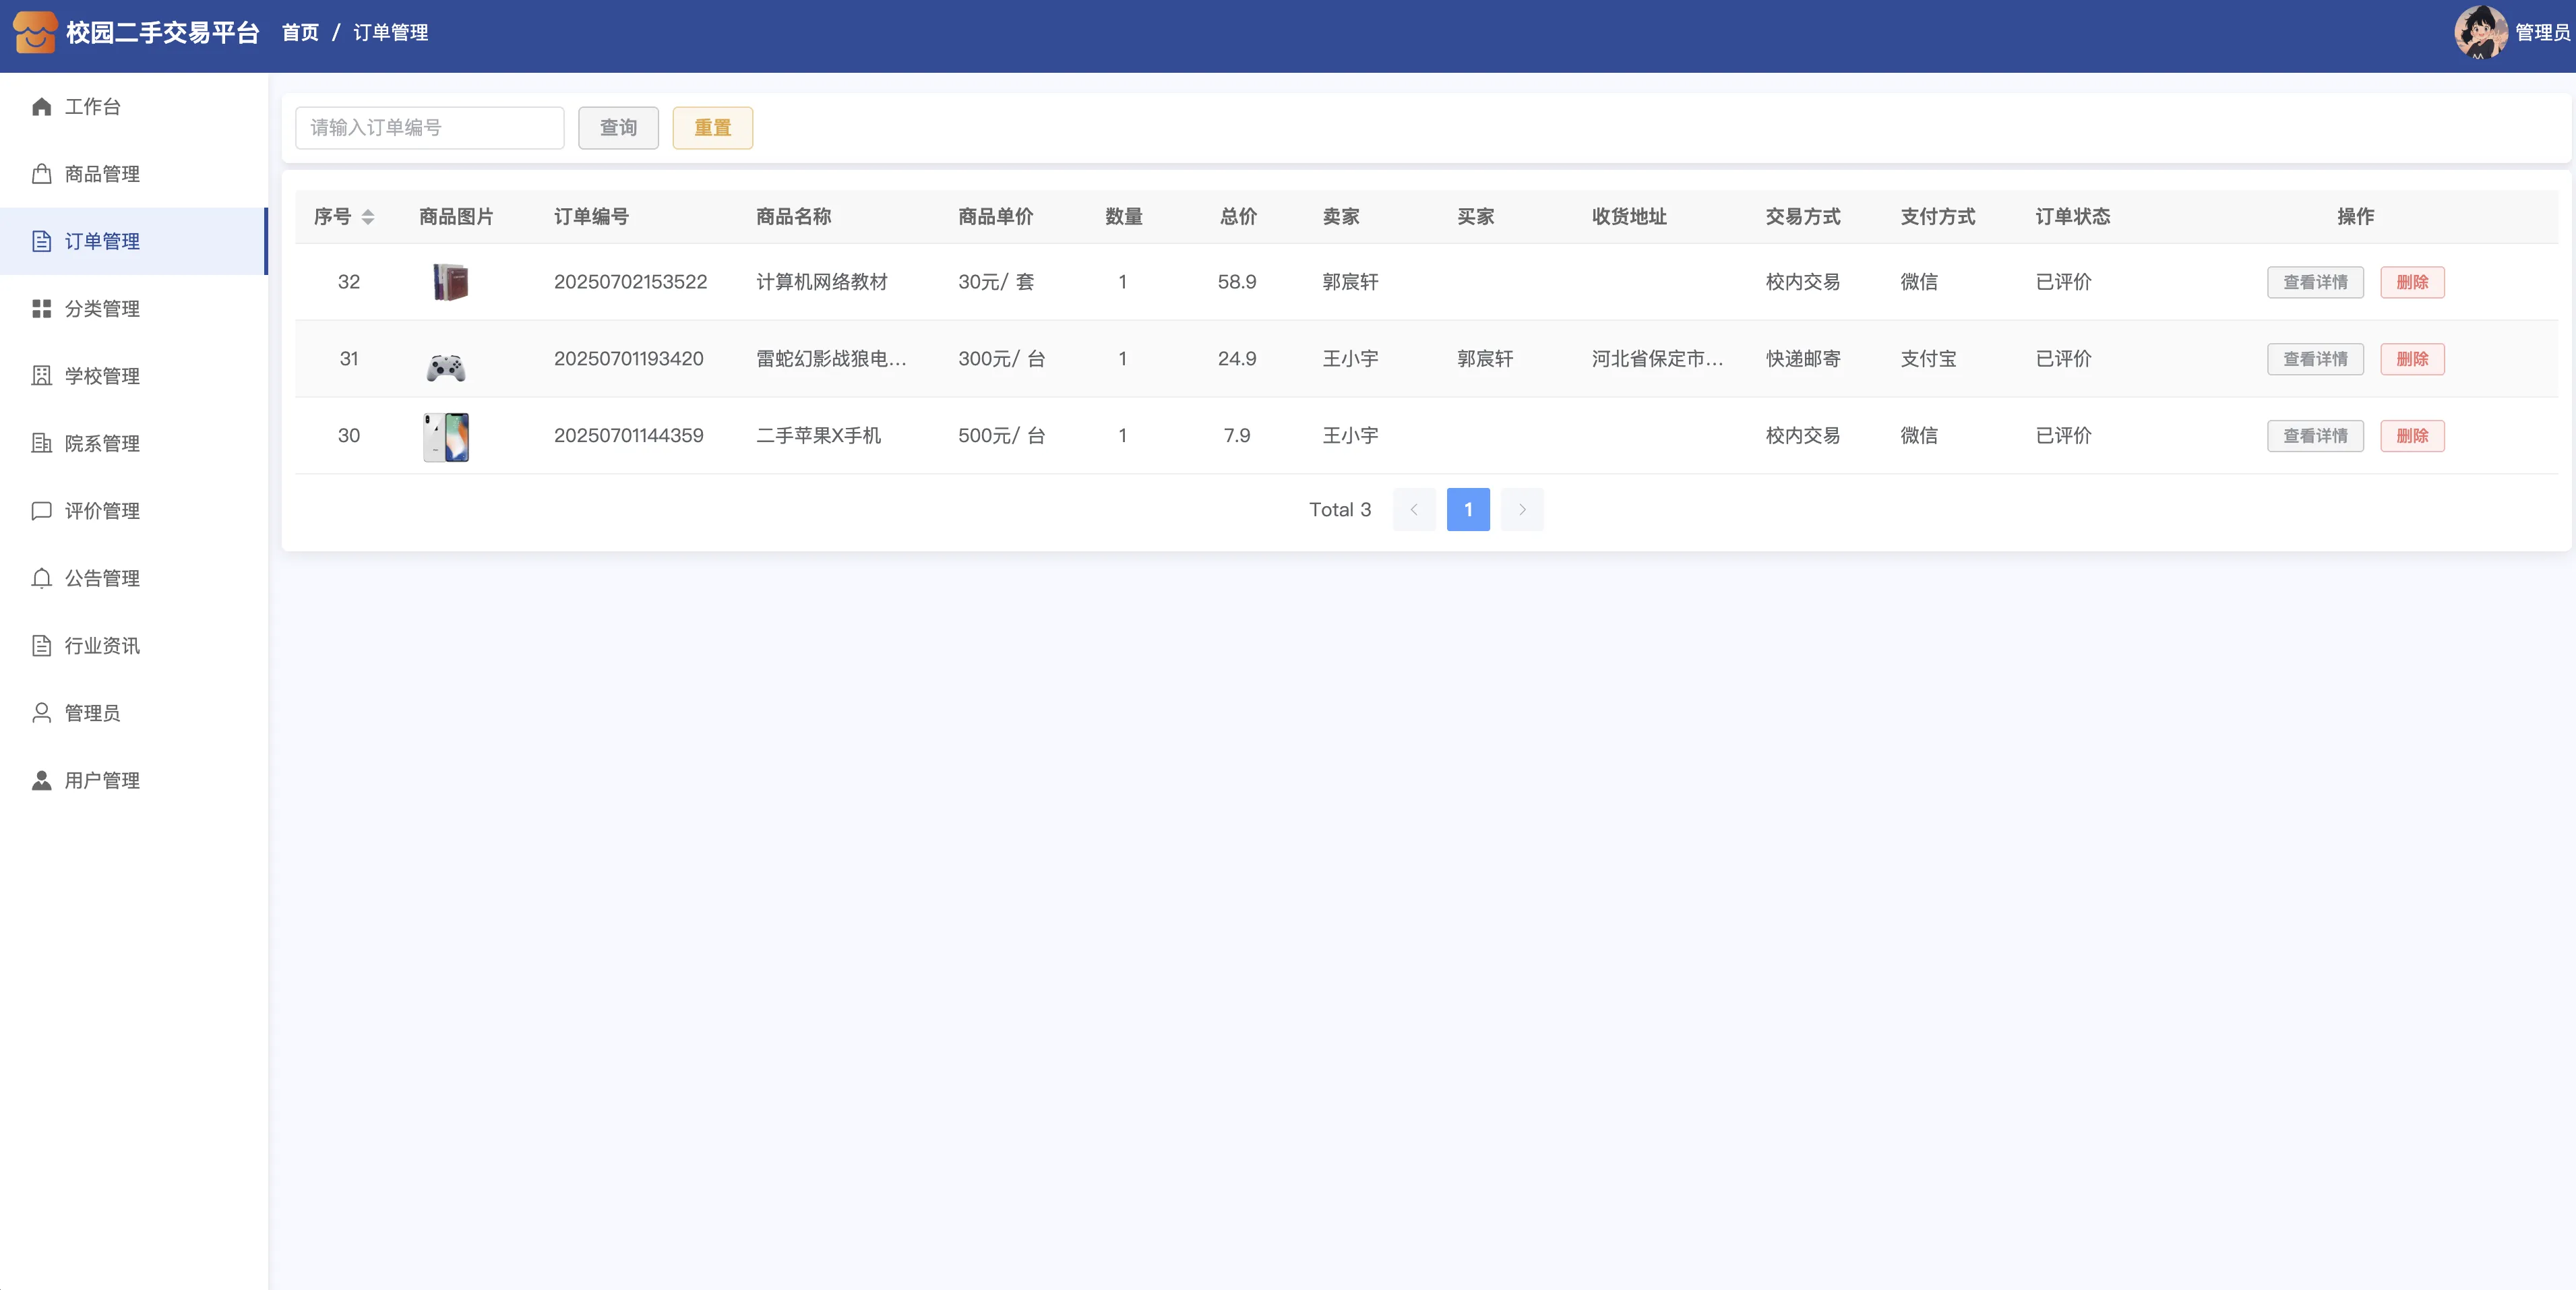The image size is (2576, 1290).
Task: Open the 院系管理 menu item
Action: pos(101,443)
